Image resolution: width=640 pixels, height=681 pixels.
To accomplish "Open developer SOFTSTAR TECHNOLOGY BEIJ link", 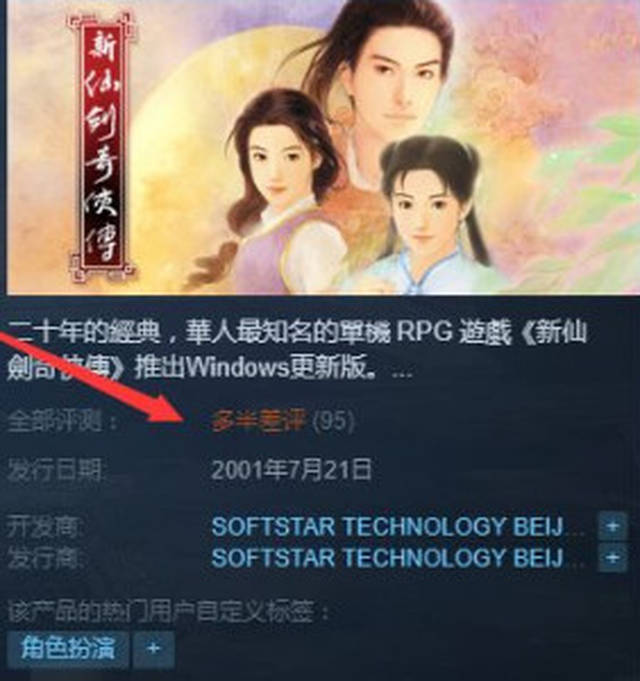I will point(387,526).
